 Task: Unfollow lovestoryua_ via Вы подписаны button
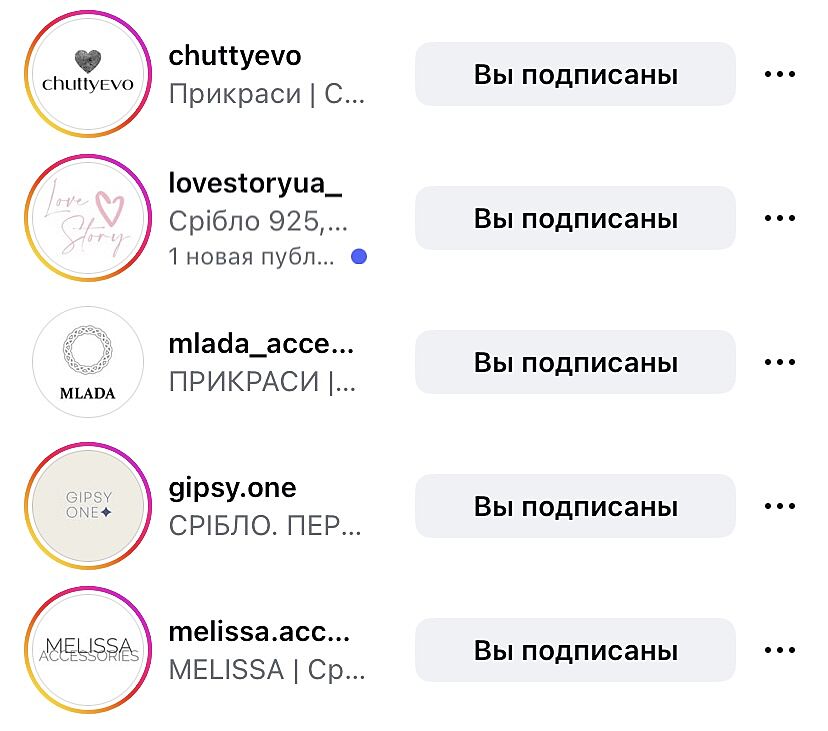click(x=575, y=219)
